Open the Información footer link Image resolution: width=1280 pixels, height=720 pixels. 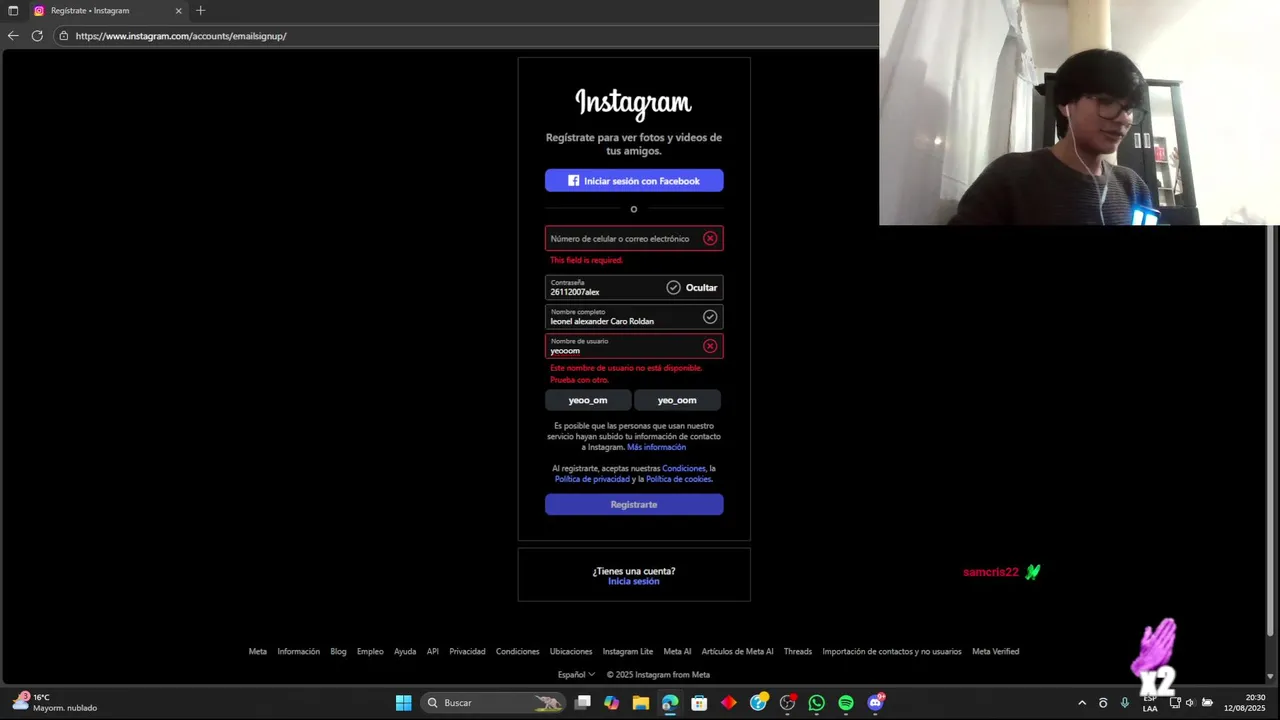[299, 652]
